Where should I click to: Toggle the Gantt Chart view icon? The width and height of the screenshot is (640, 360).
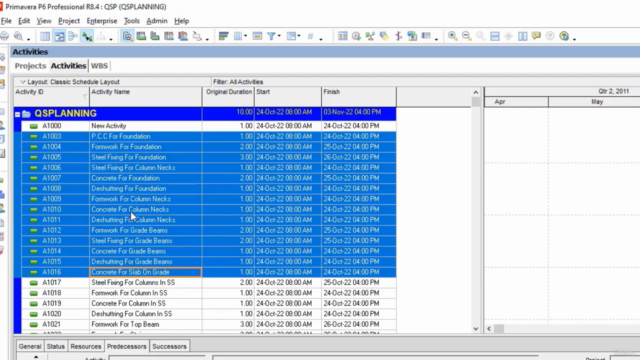coord(59,36)
